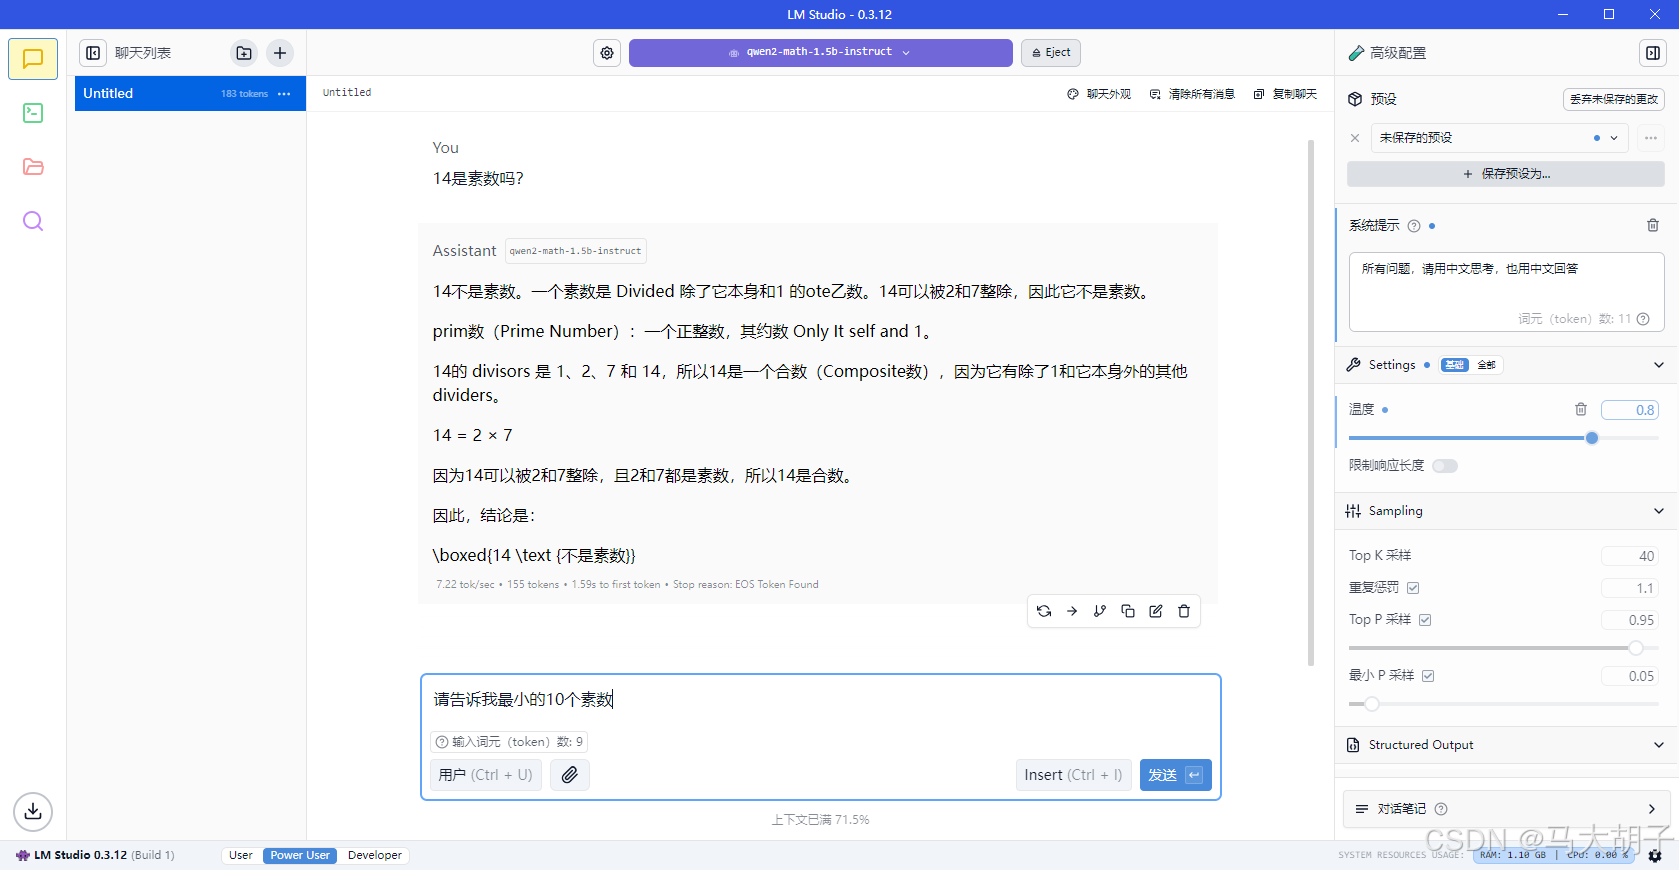Open the Discover search view
The width and height of the screenshot is (1679, 870).
coord(33,221)
